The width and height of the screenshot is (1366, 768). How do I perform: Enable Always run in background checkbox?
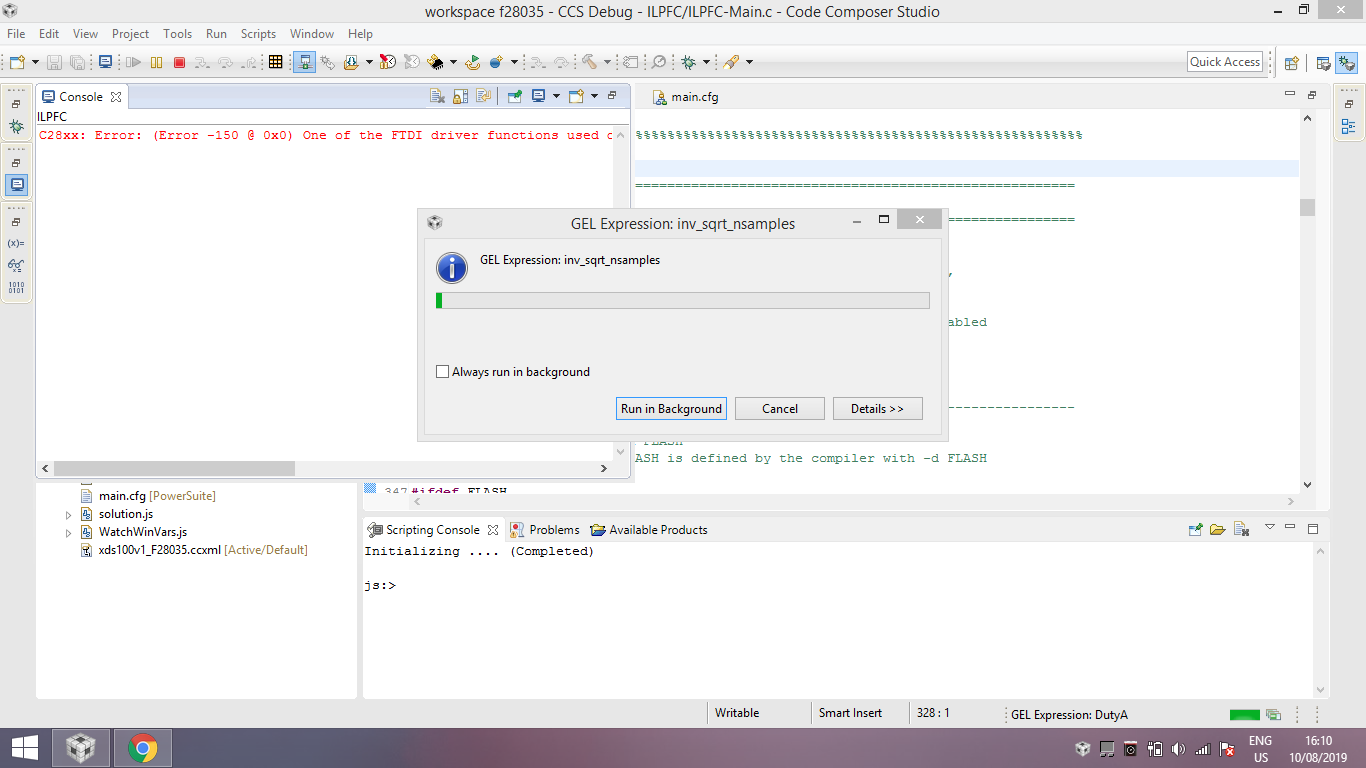[x=443, y=372]
